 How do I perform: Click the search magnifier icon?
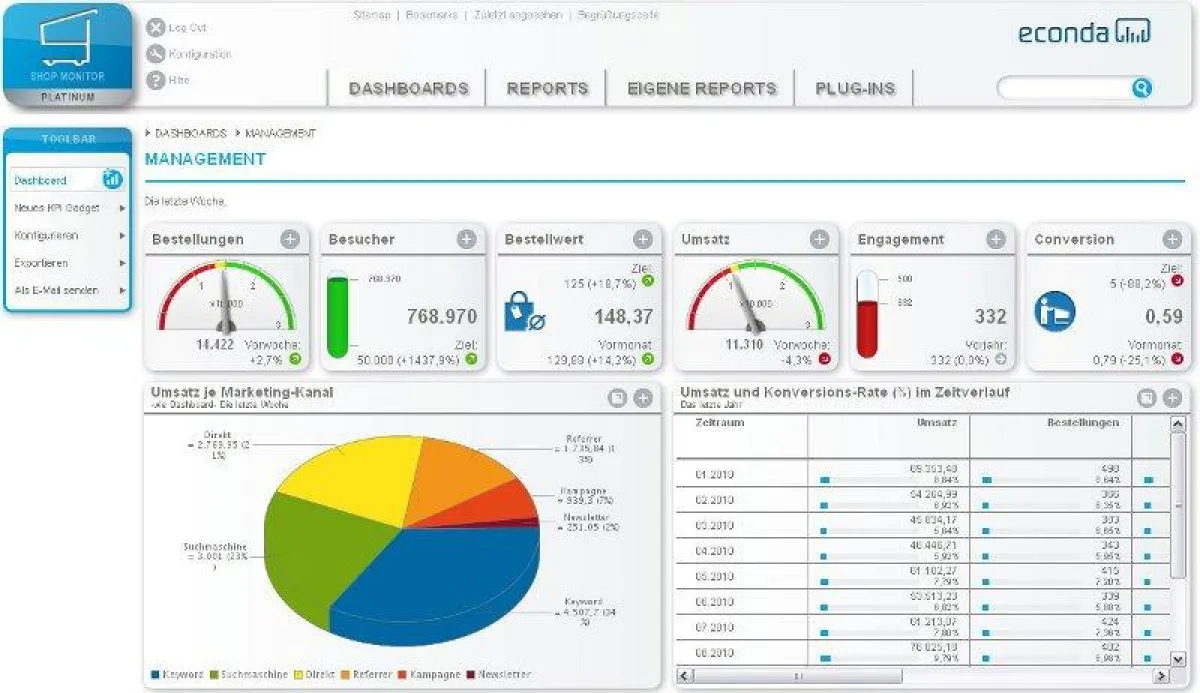[x=1141, y=88]
